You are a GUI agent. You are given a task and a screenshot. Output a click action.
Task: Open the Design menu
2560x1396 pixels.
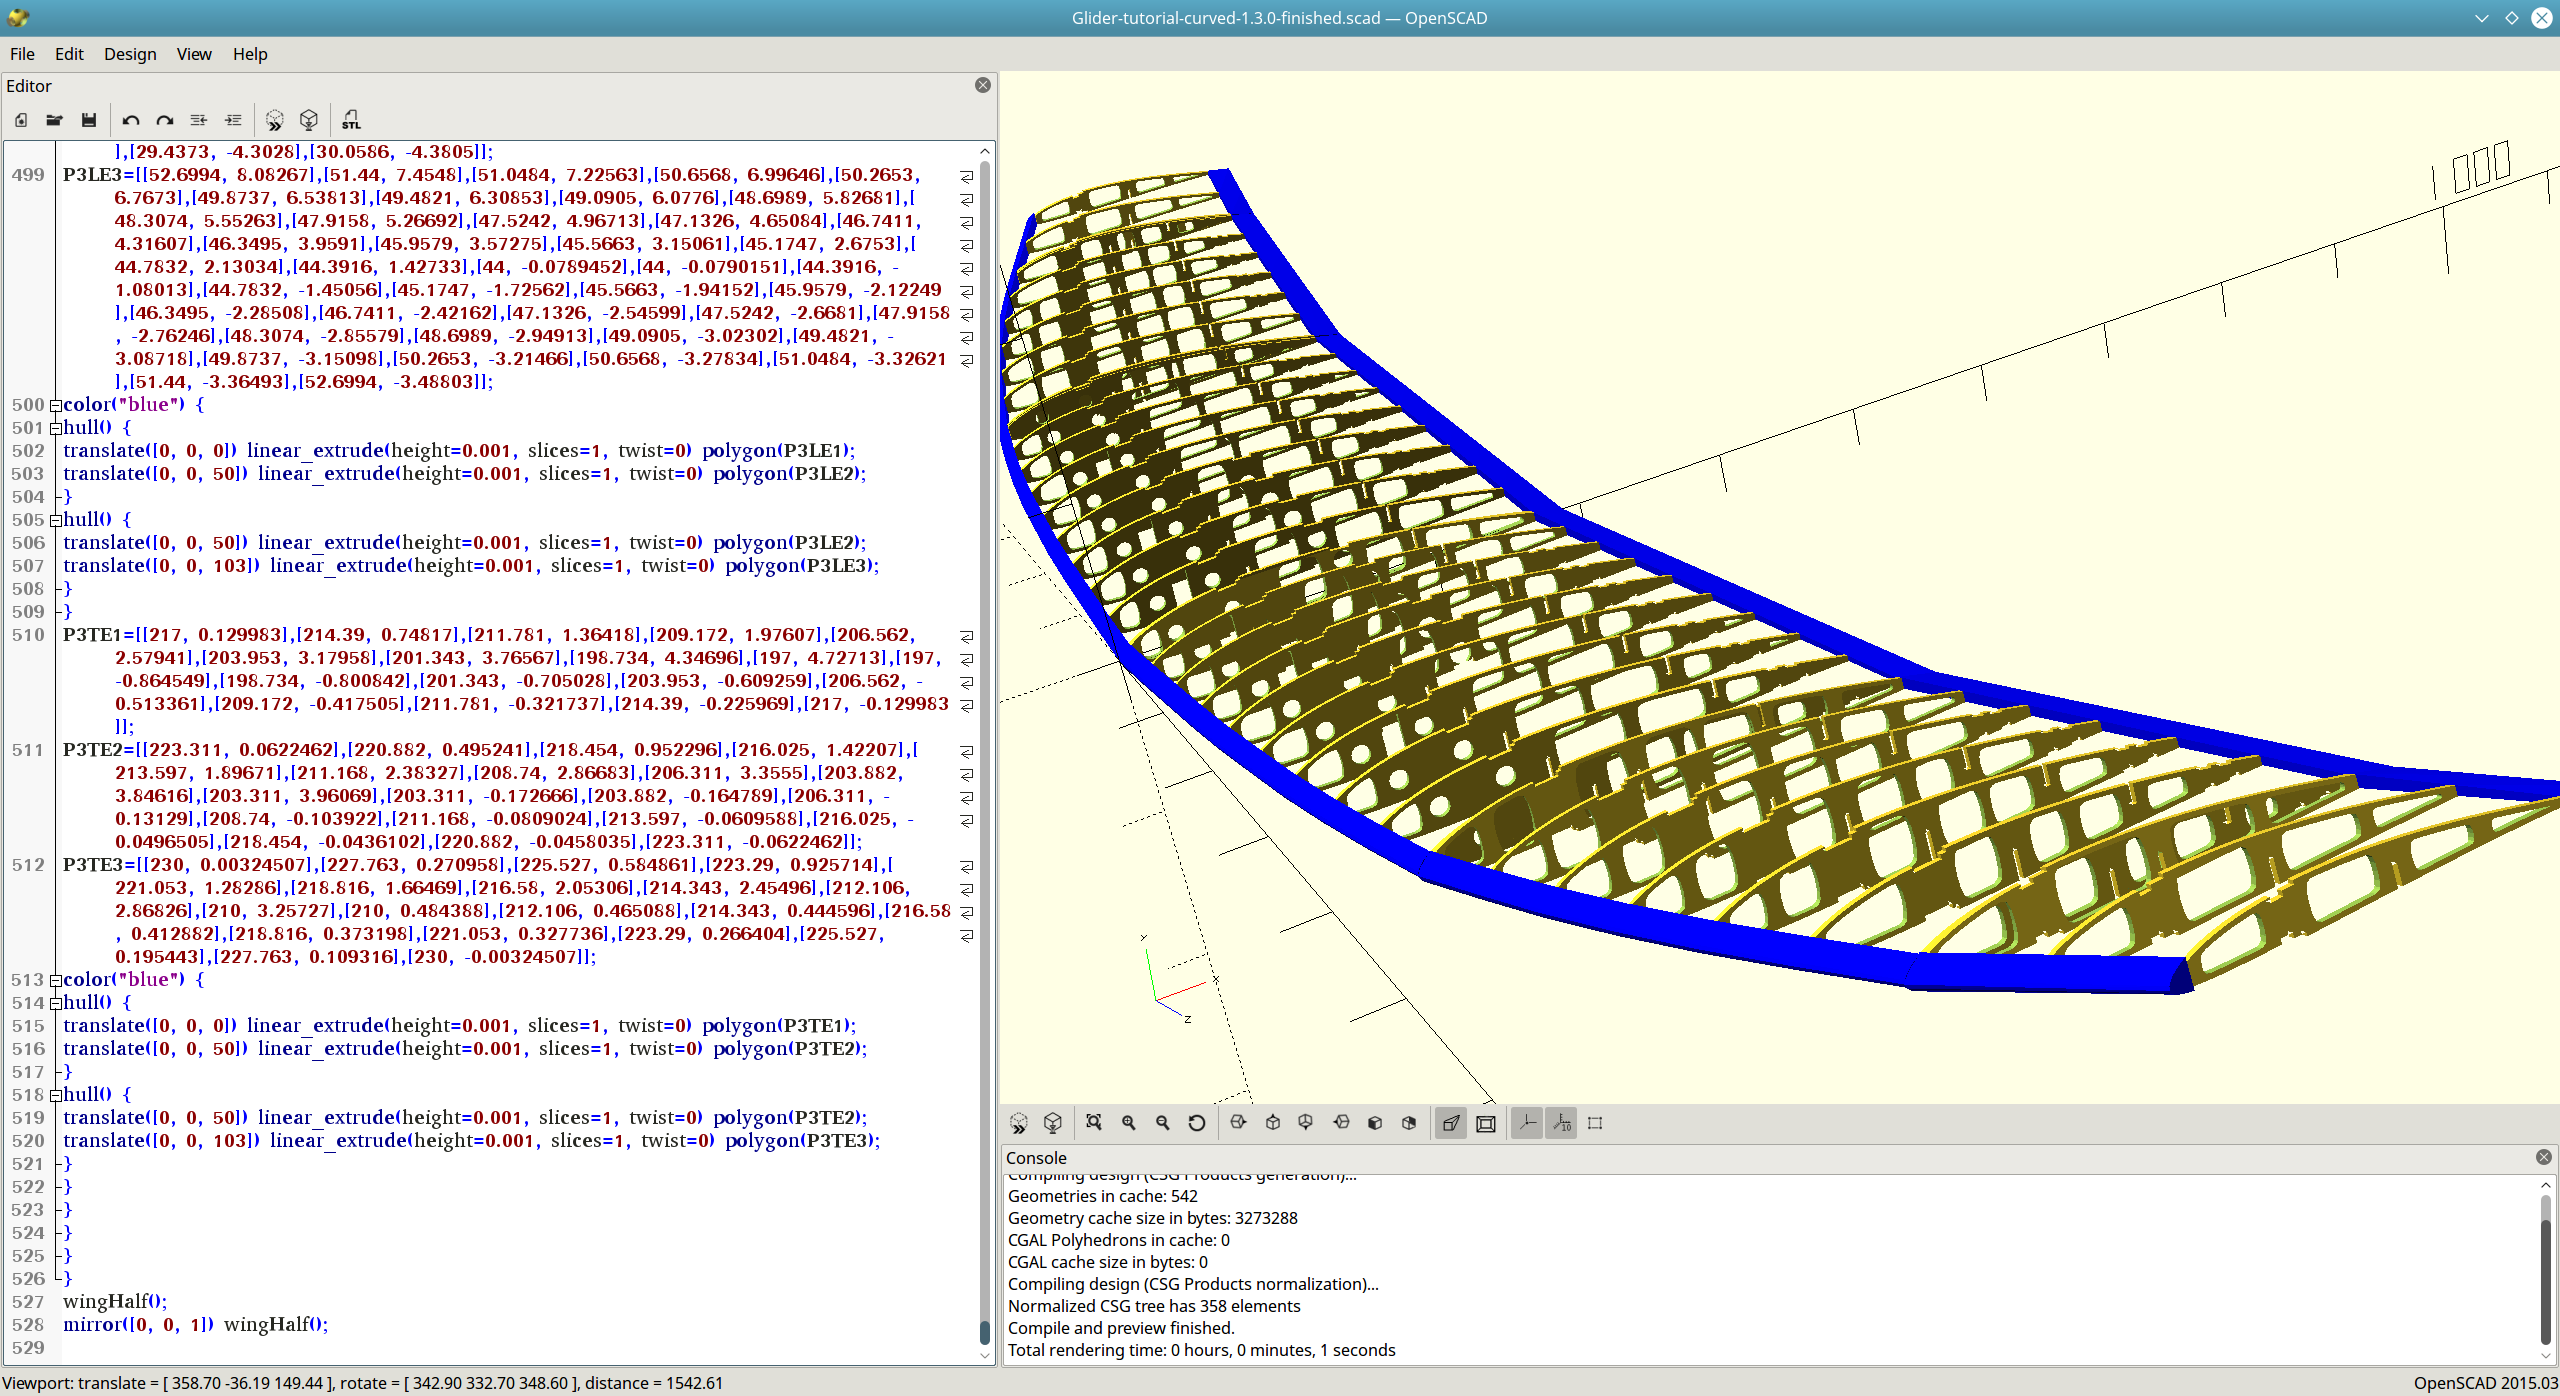point(130,54)
